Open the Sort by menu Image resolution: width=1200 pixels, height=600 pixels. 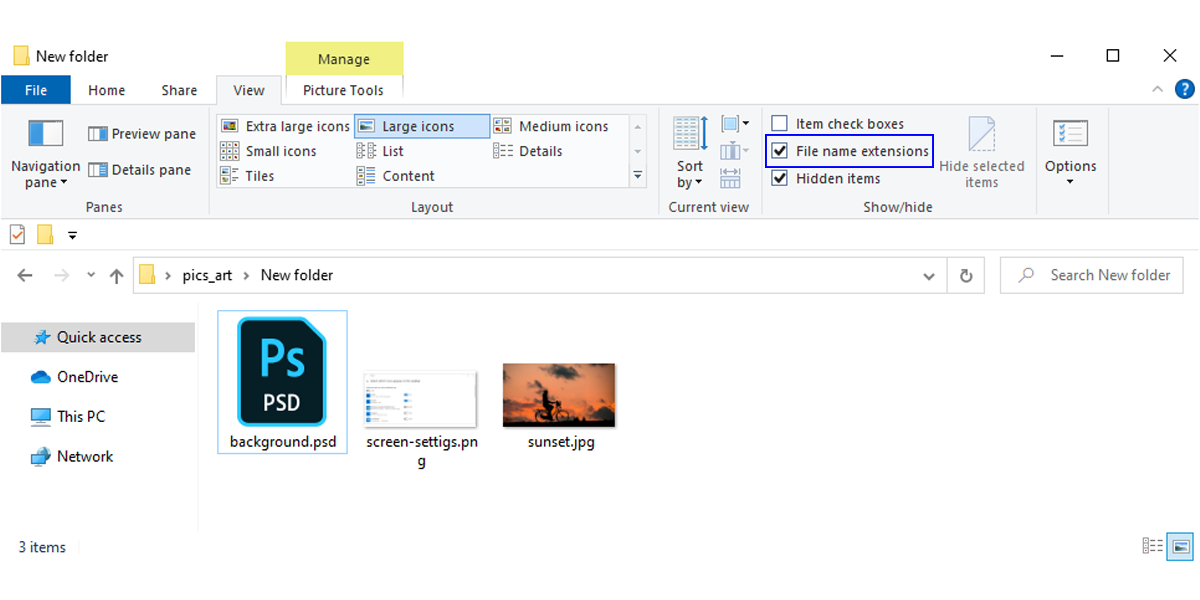[x=690, y=153]
